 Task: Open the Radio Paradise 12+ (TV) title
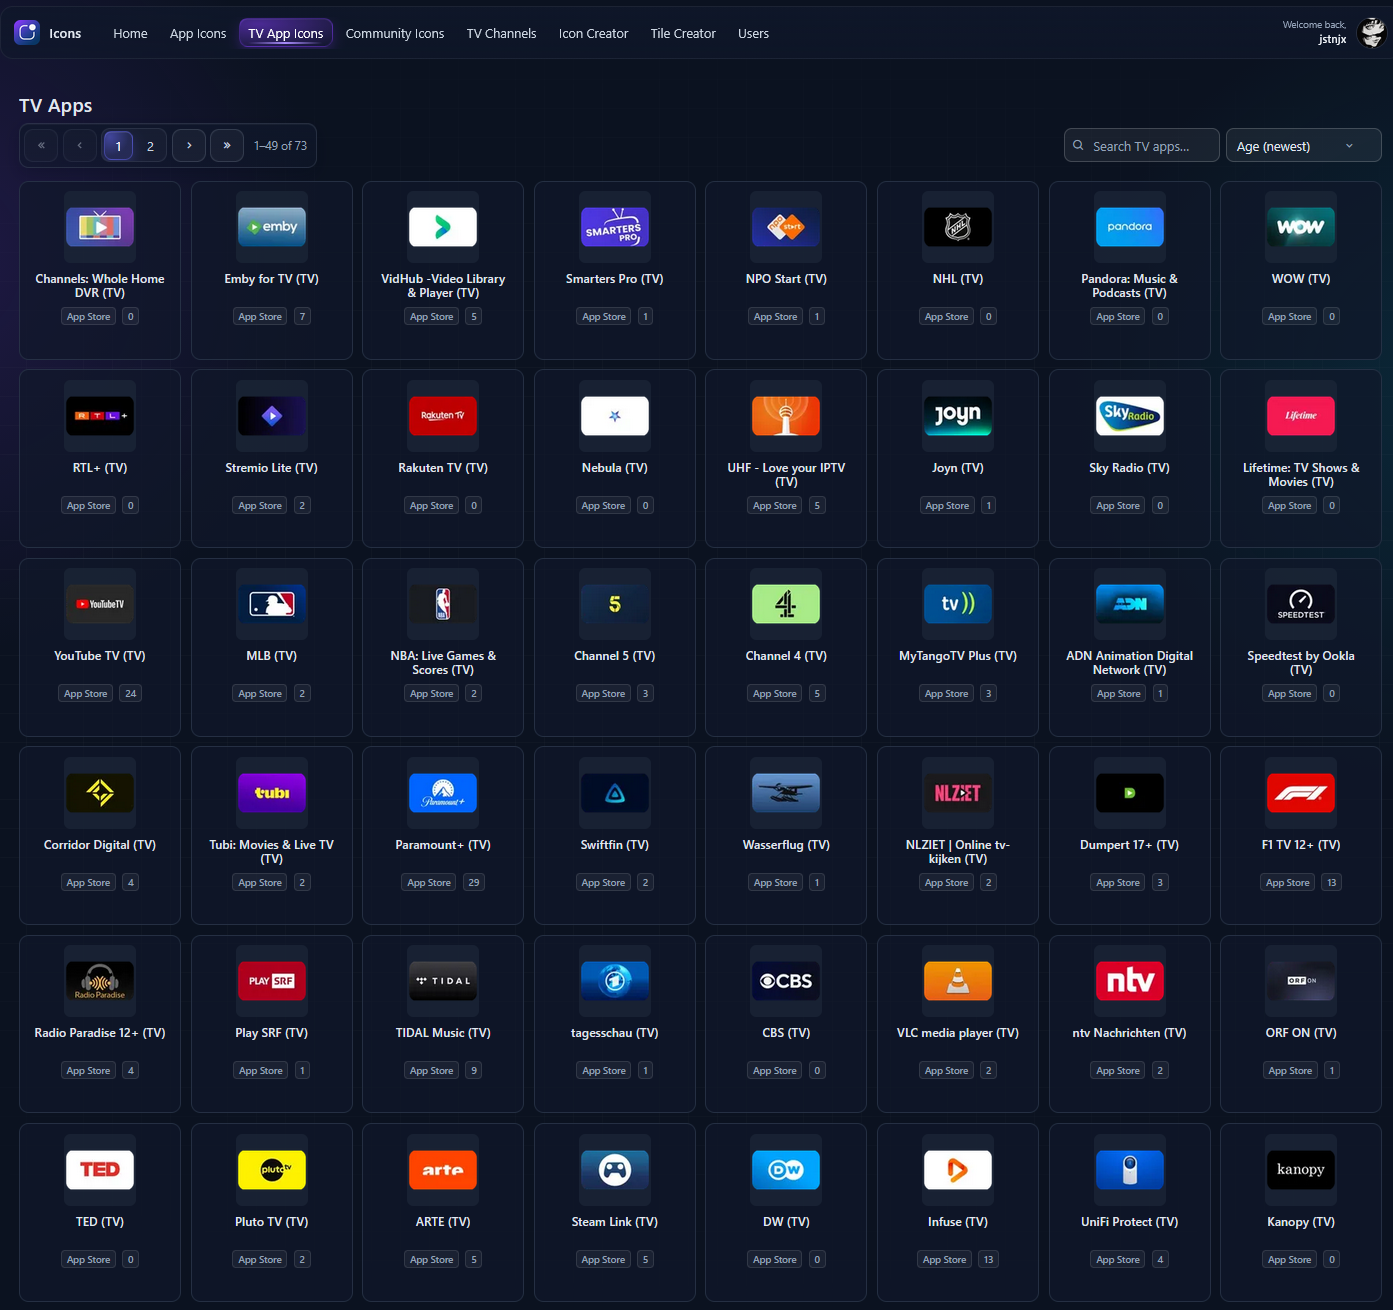(100, 1033)
